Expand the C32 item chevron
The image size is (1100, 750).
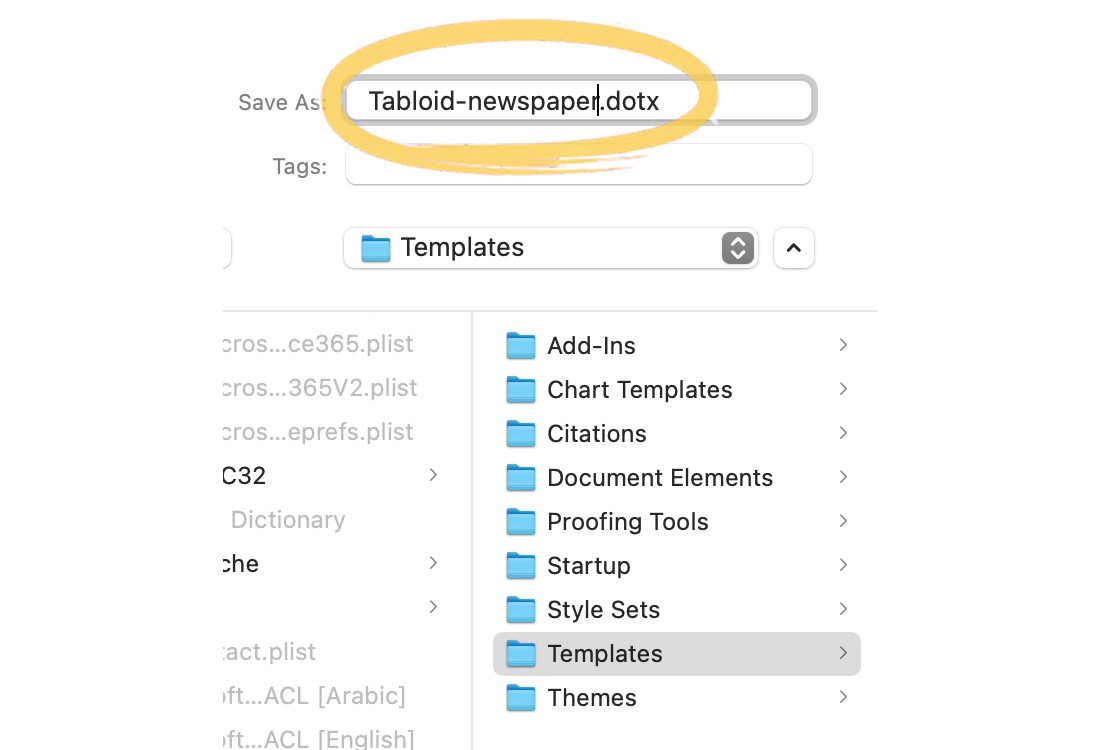point(433,475)
